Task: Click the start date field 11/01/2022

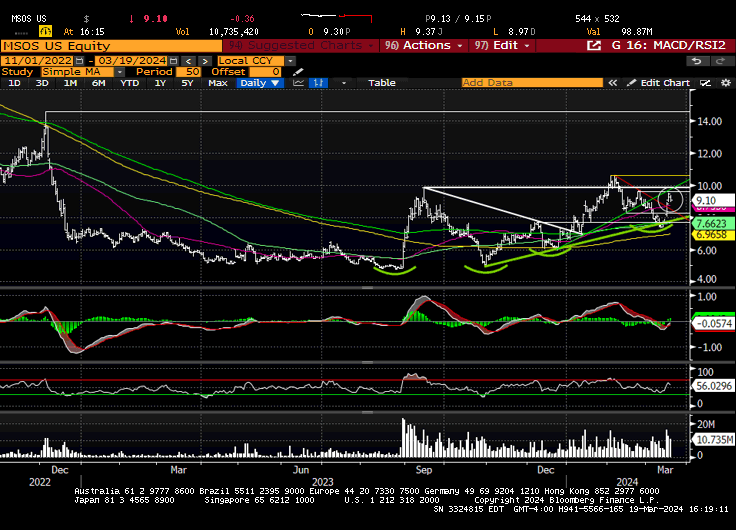Action: (x=38, y=61)
